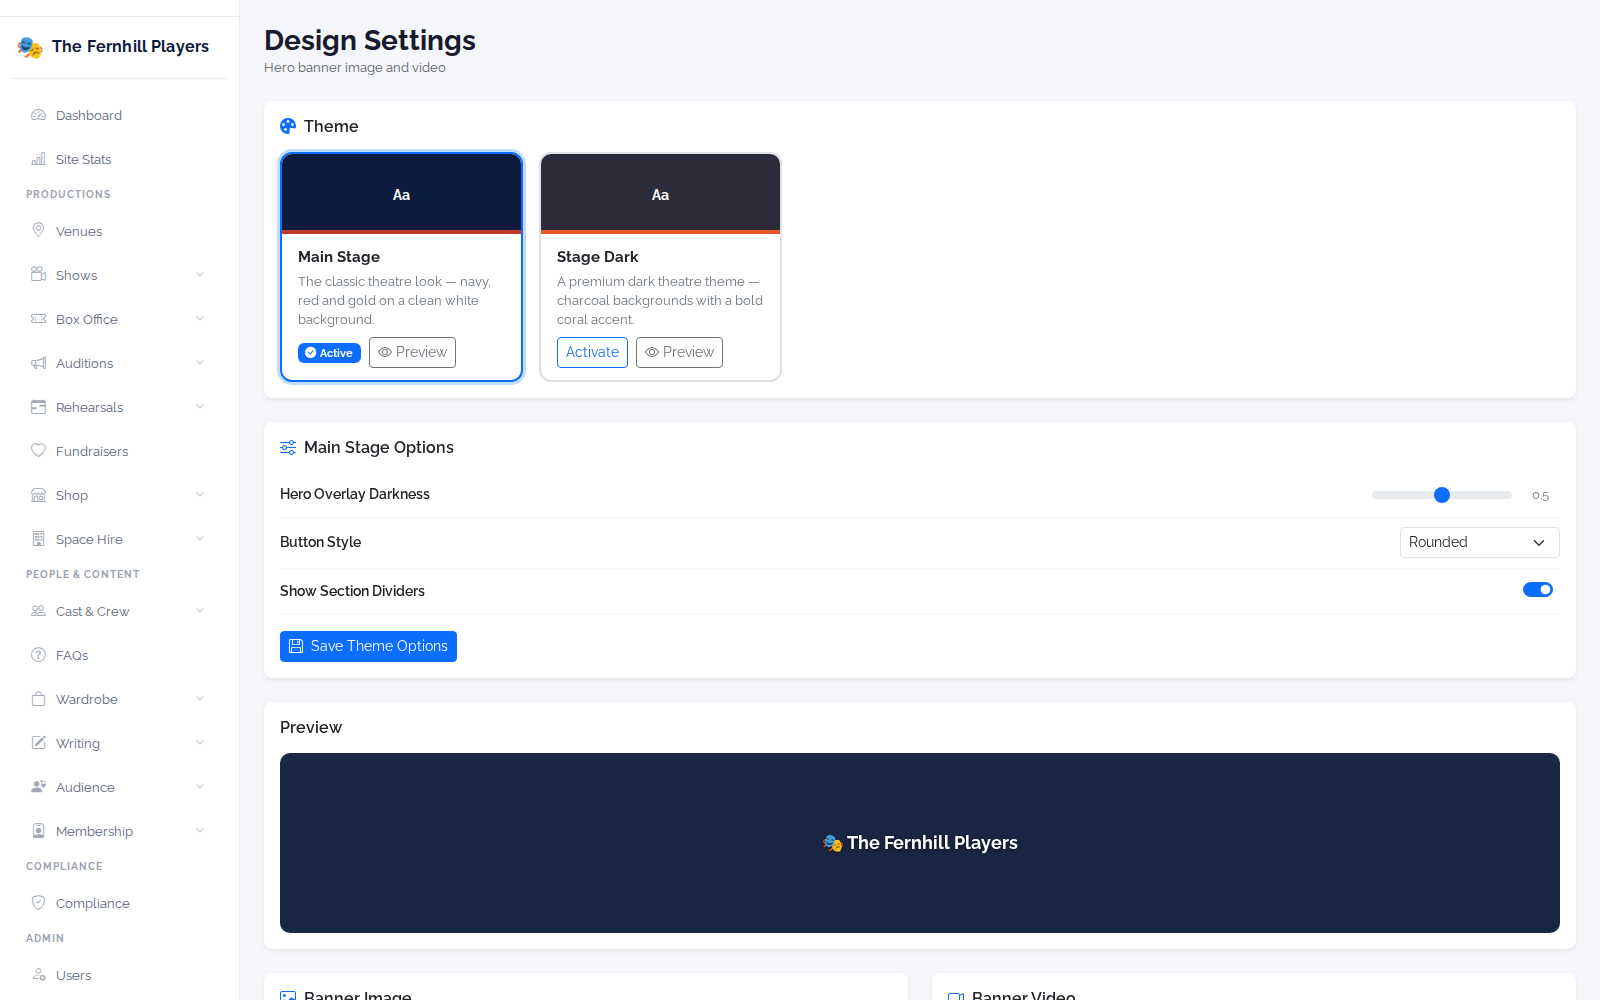Click the Active badge on Main Stage
Image resolution: width=1600 pixels, height=1000 pixels.
[329, 353]
